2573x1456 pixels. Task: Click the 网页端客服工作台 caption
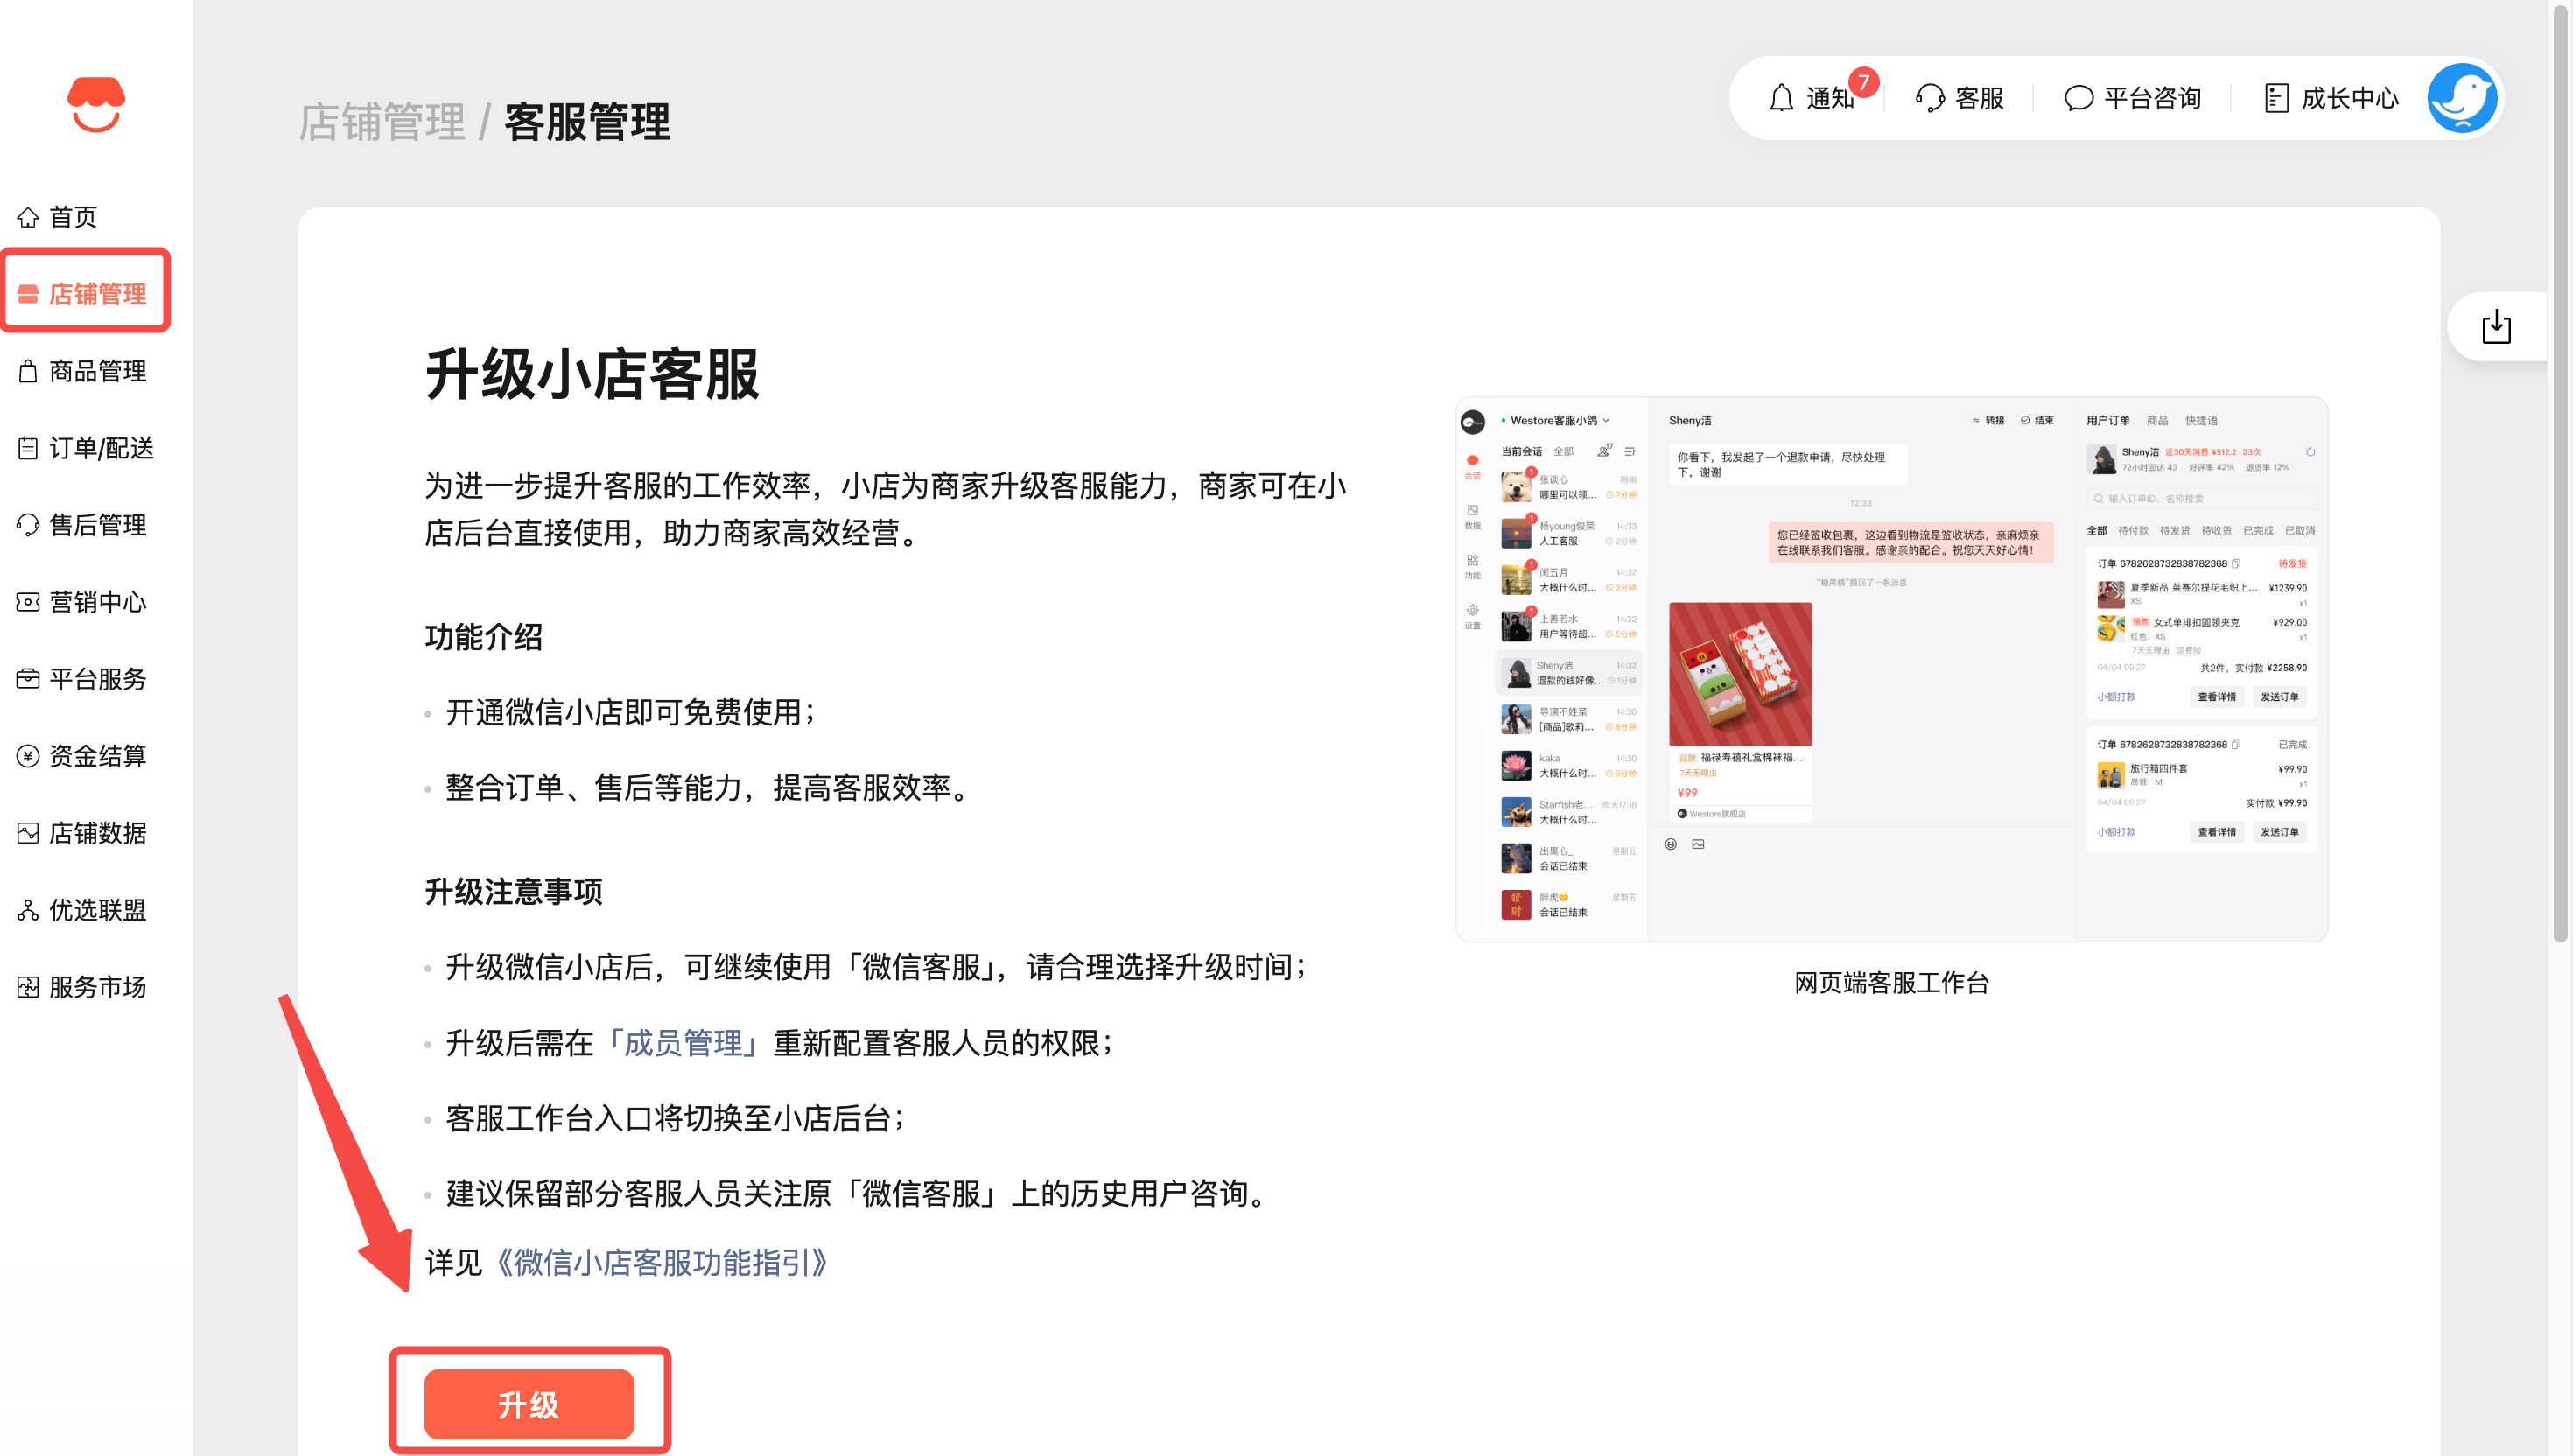[x=1891, y=983]
